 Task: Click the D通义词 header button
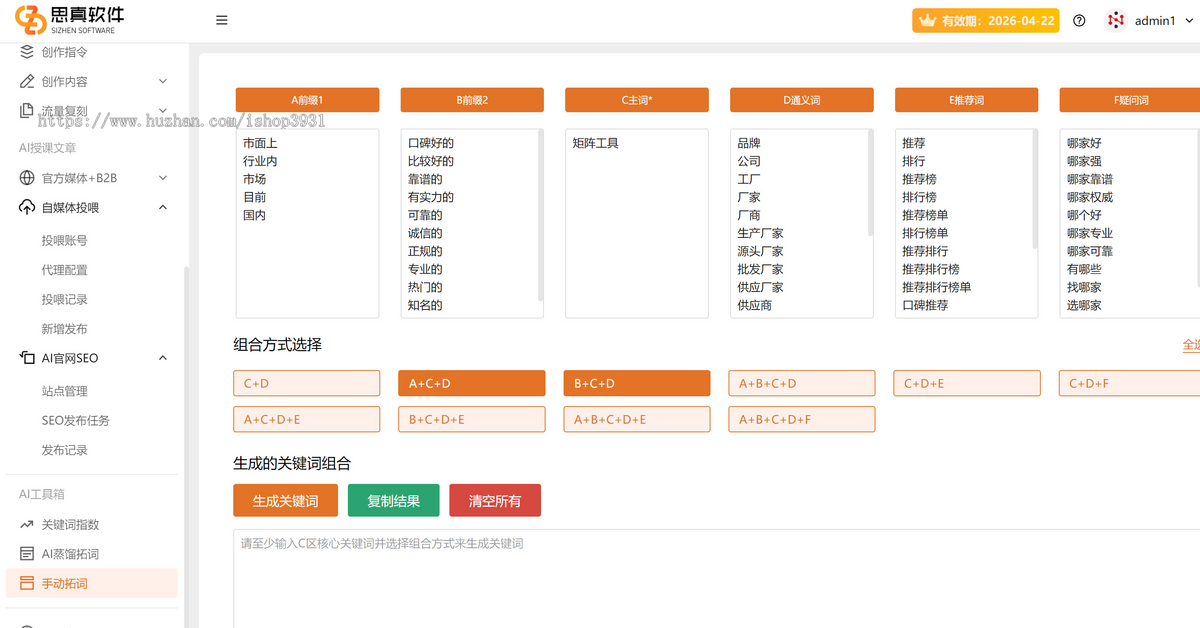point(802,100)
